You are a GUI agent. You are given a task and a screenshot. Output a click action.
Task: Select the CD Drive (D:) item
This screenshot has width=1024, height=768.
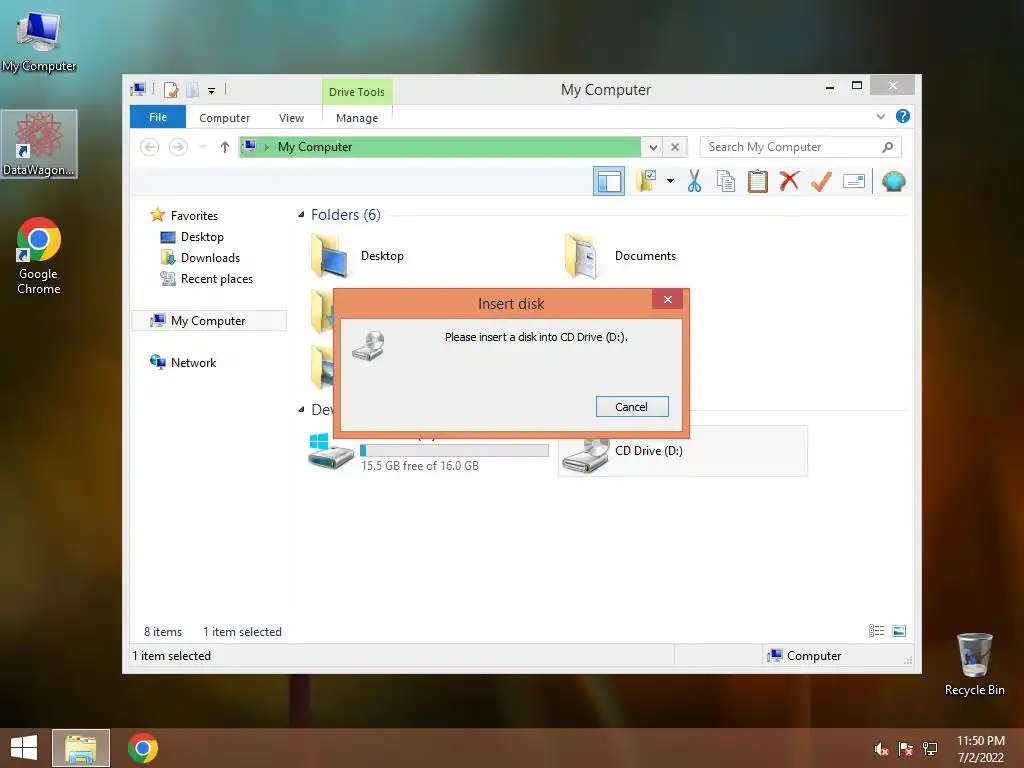coord(682,451)
